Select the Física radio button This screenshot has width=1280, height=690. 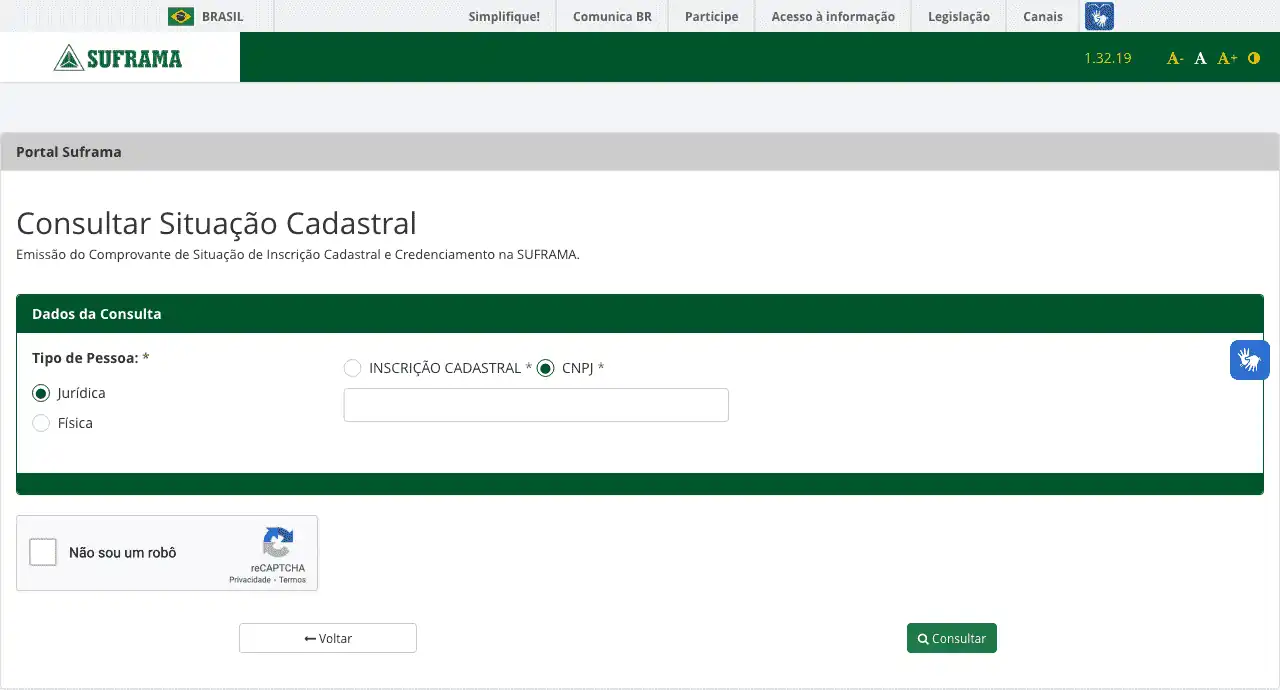click(41, 423)
